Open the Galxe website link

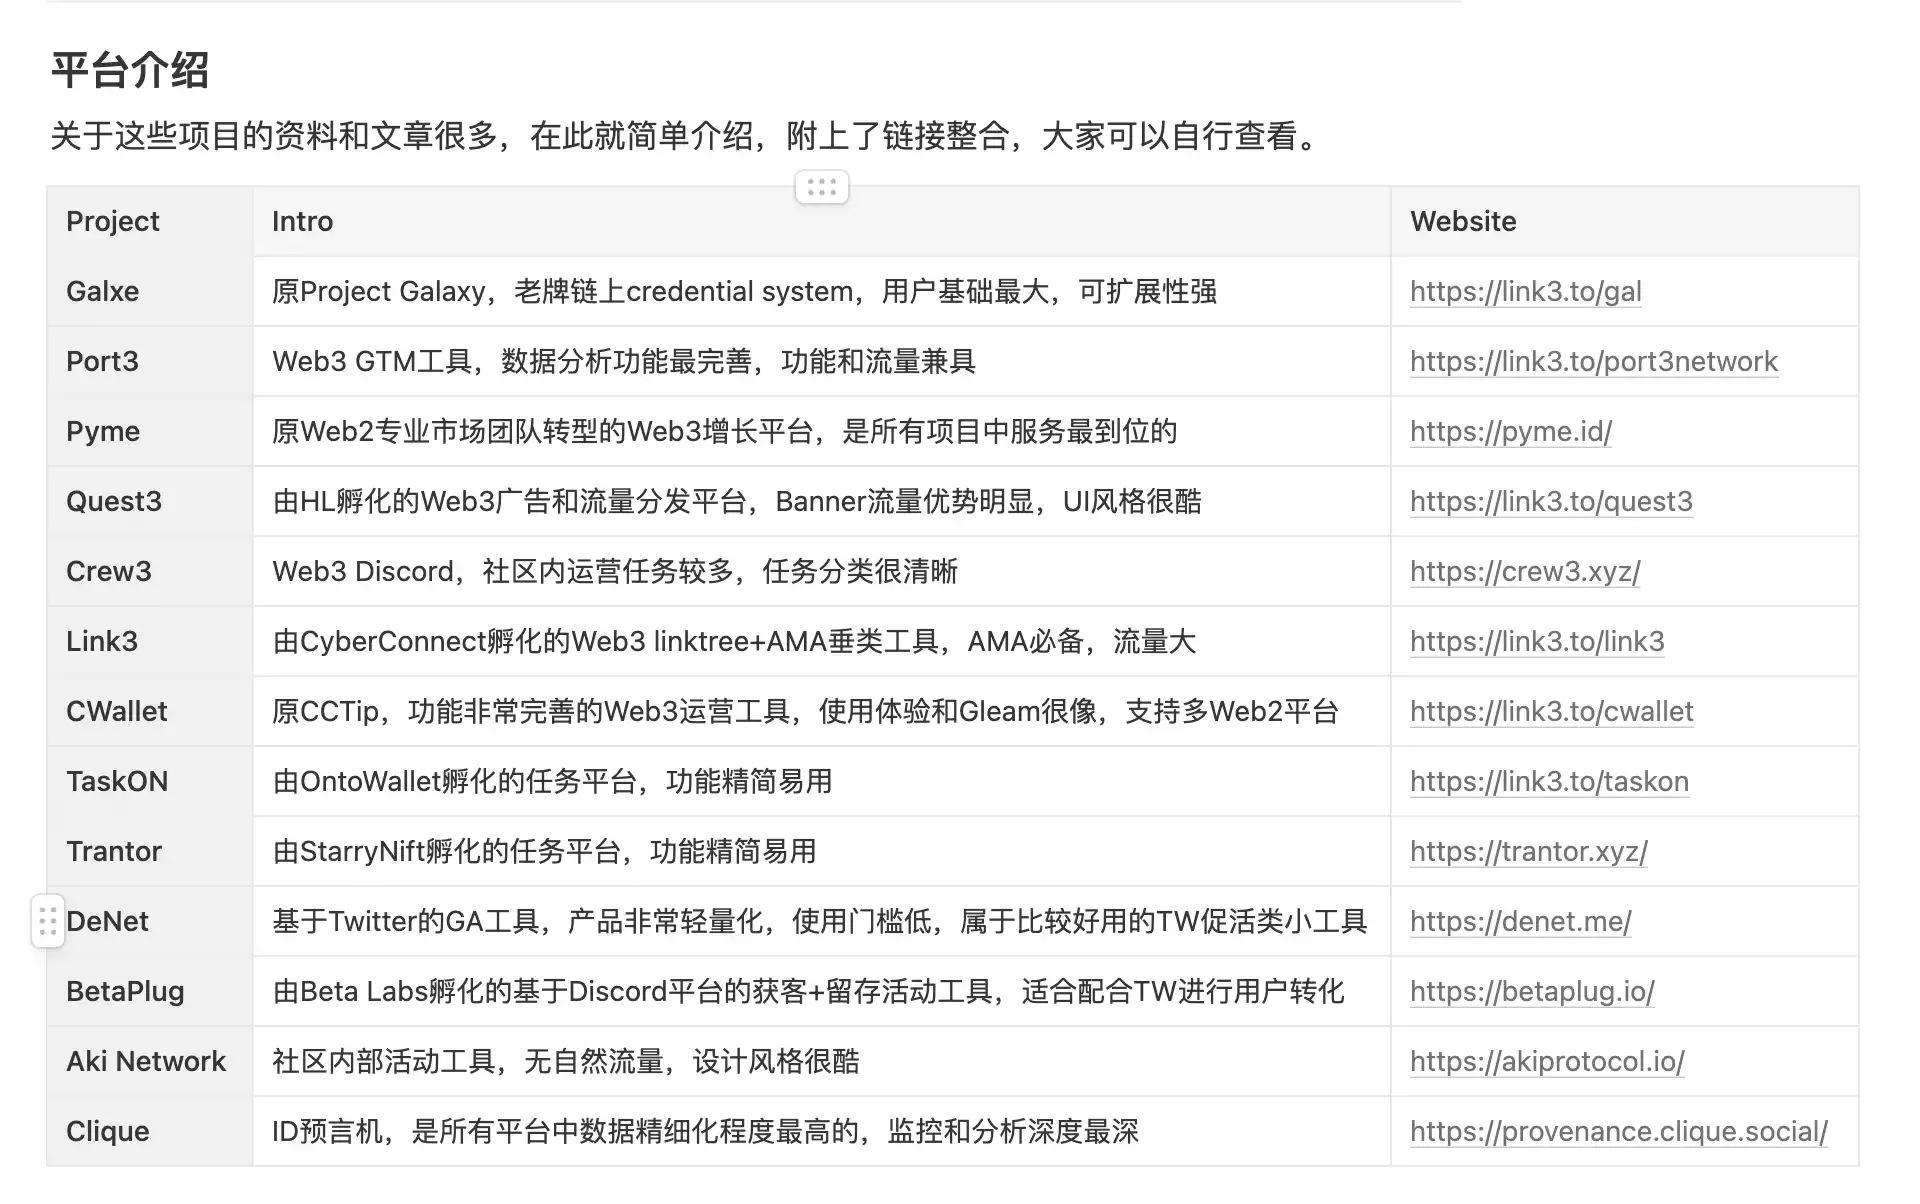point(1526,291)
